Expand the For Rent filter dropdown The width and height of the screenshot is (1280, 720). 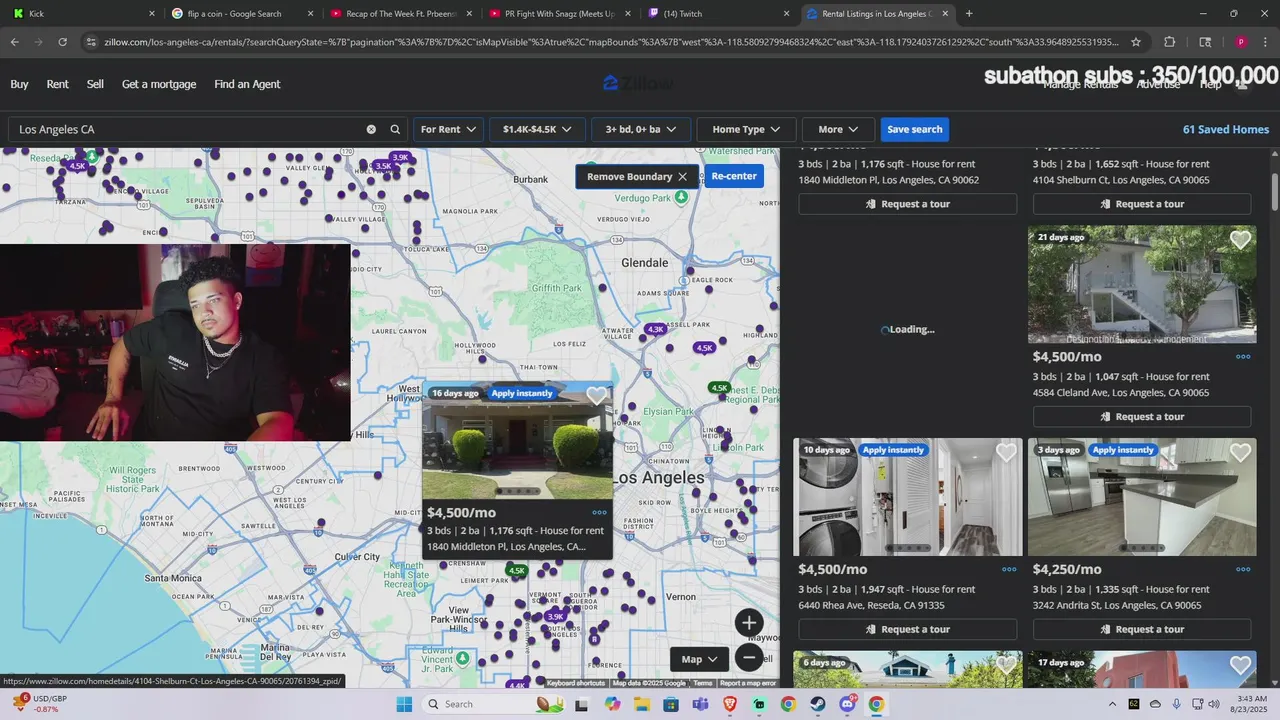point(448,129)
